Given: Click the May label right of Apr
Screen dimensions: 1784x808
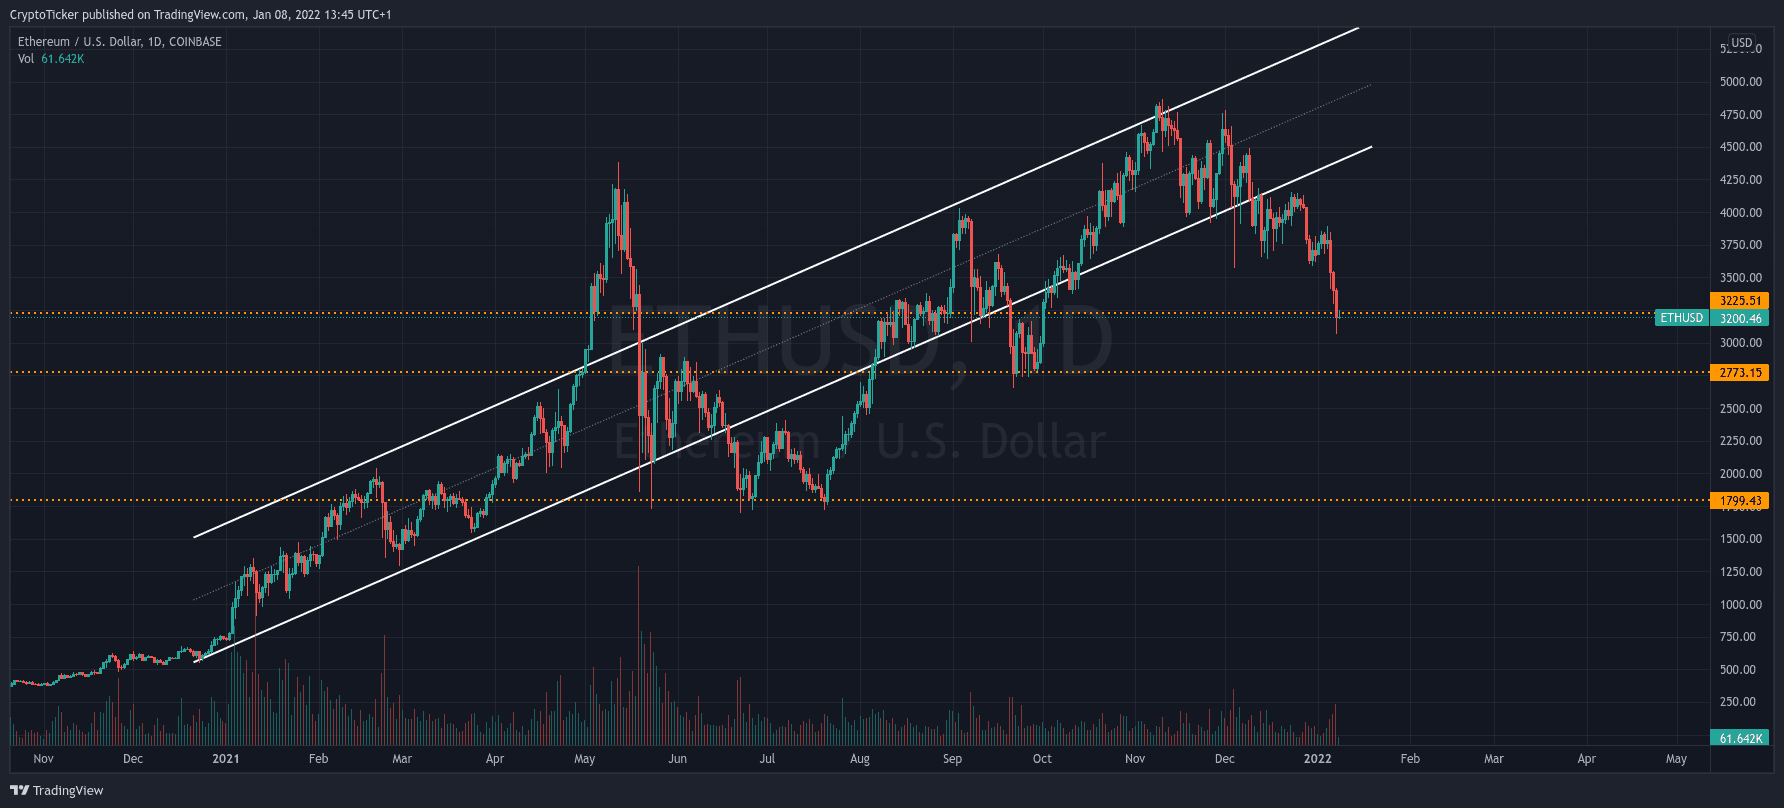Looking at the screenshot, I should click(x=1676, y=759).
